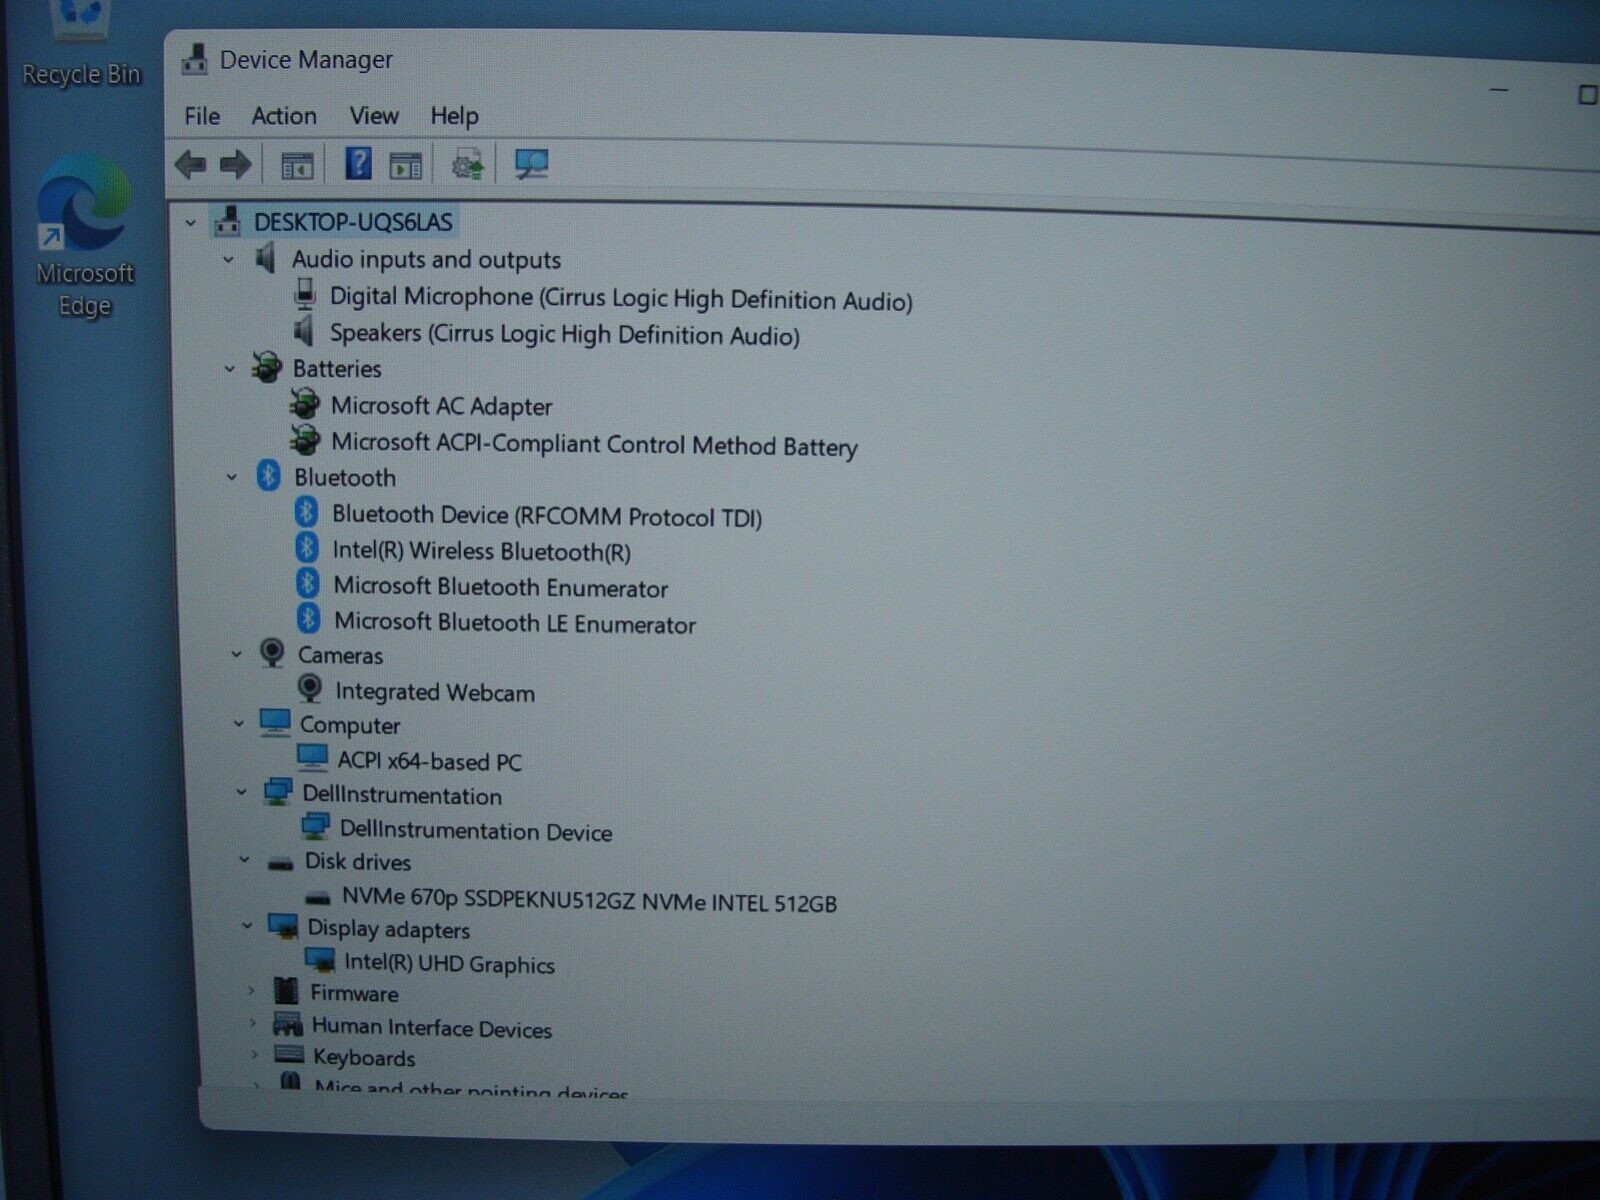The image size is (1600, 1200).
Task: Click the Back arrow toolbar icon
Action: pyautogui.click(x=190, y=164)
